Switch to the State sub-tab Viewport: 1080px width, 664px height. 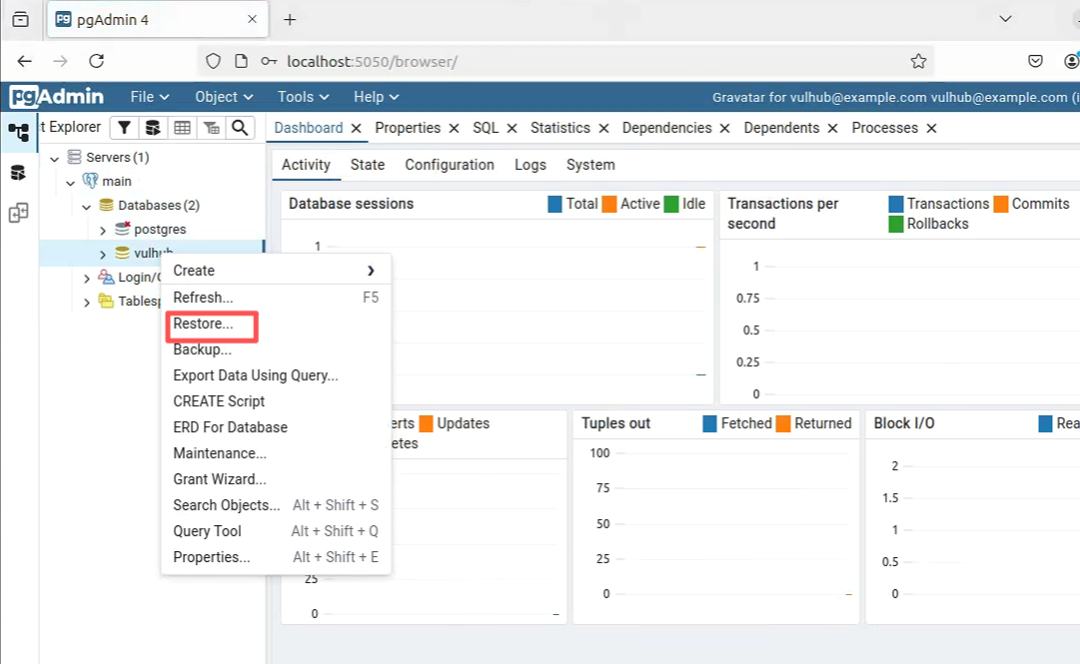(x=367, y=165)
